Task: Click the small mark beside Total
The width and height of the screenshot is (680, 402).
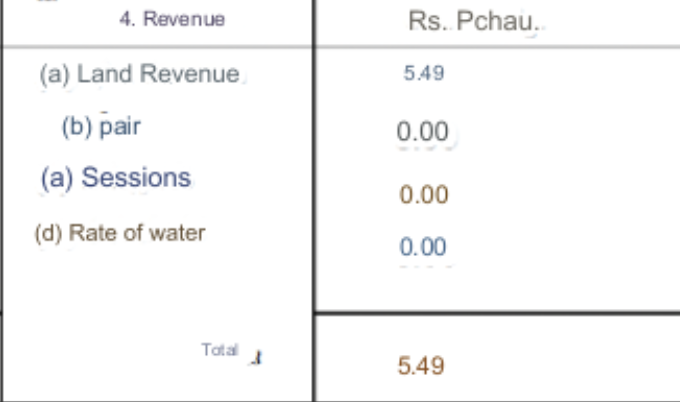Action: tap(257, 355)
